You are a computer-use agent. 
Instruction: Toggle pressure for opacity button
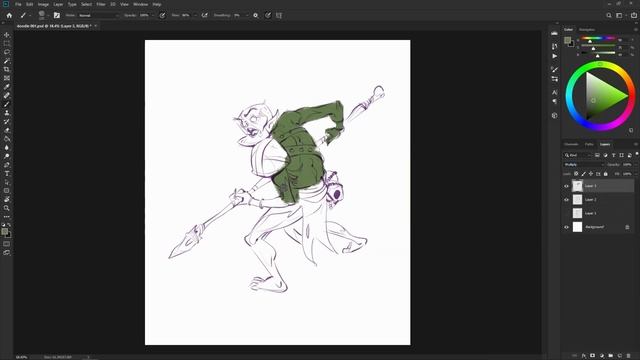[162, 16]
